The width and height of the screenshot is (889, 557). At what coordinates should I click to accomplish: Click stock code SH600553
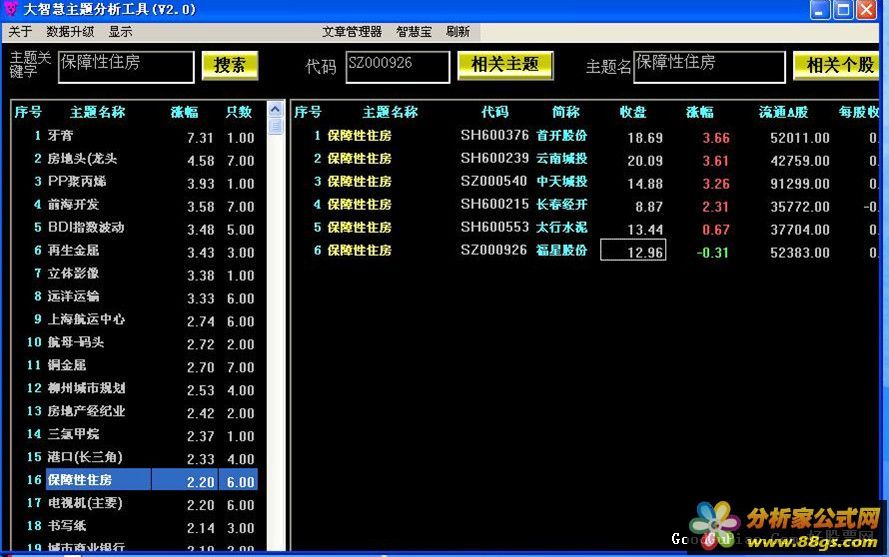pyautogui.click(x=494, y=227)
